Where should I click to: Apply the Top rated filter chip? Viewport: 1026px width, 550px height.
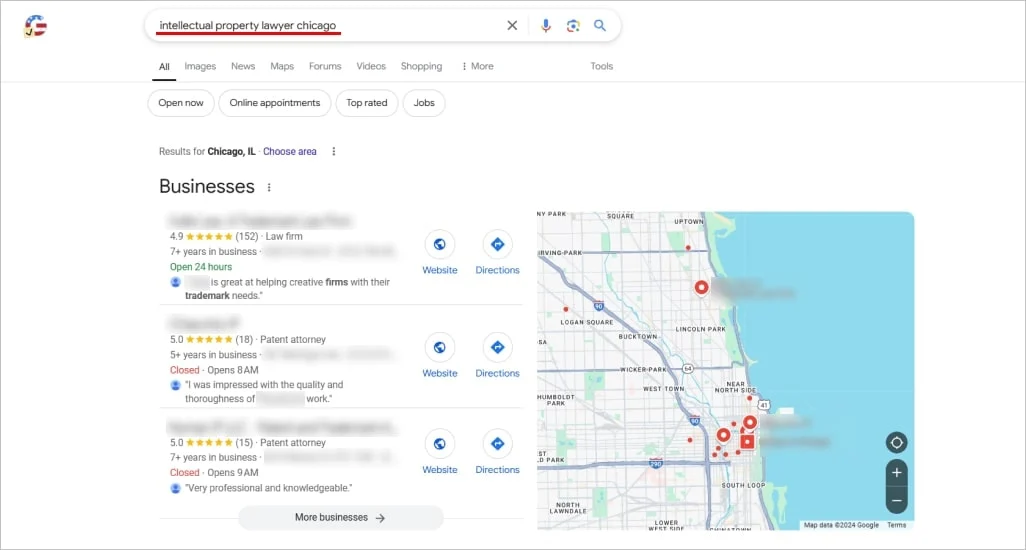click(366, 103)
